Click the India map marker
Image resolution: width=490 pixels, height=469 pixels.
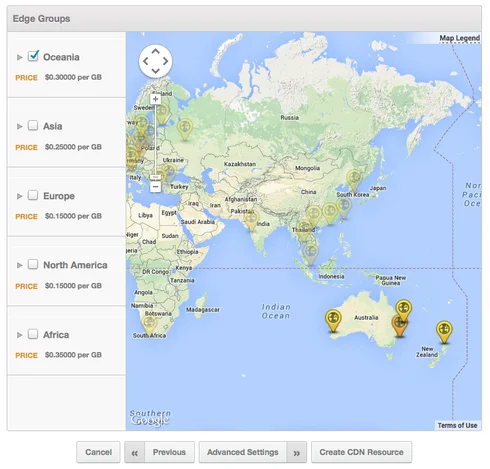251,220
